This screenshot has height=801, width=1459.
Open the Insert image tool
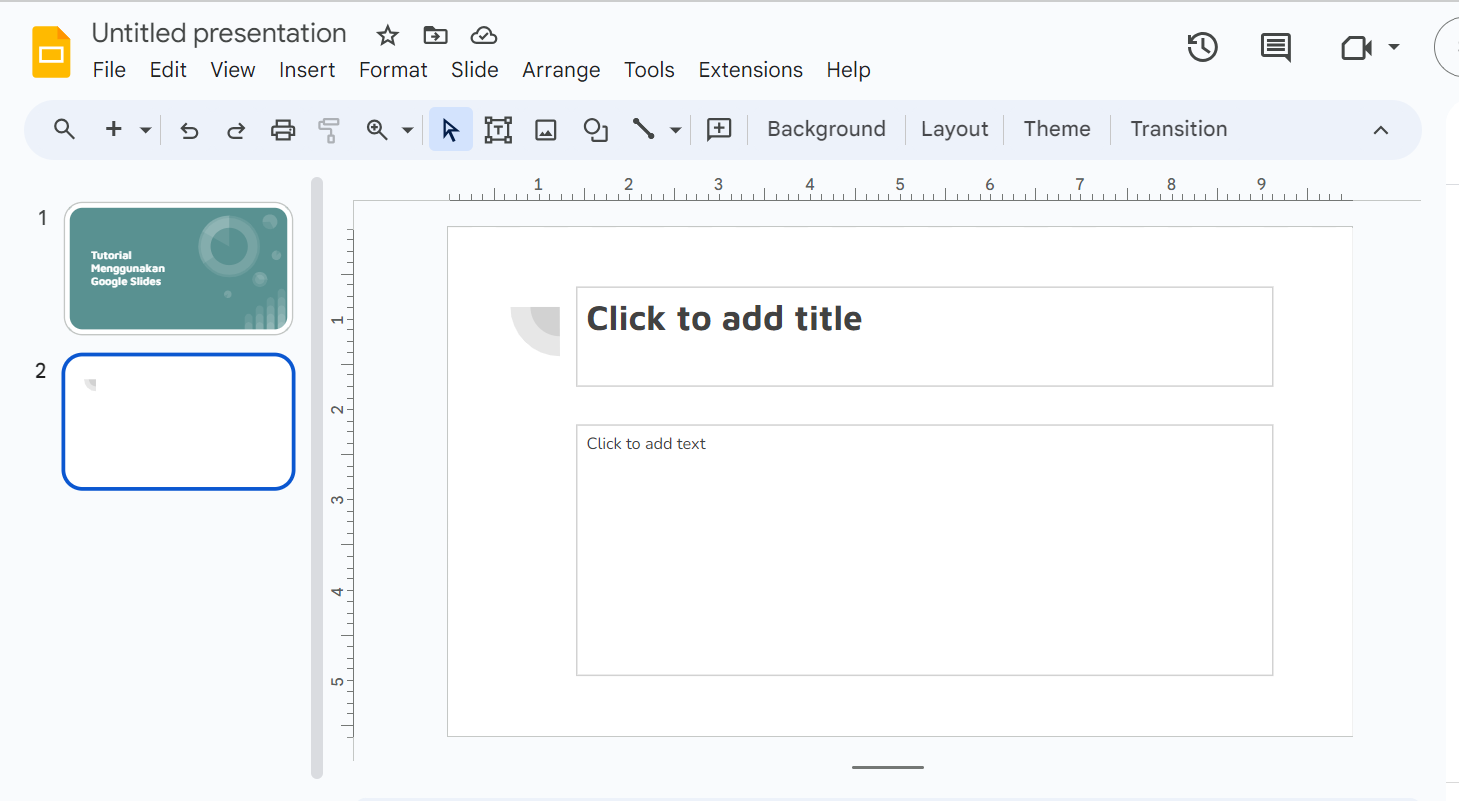point(545,129)
